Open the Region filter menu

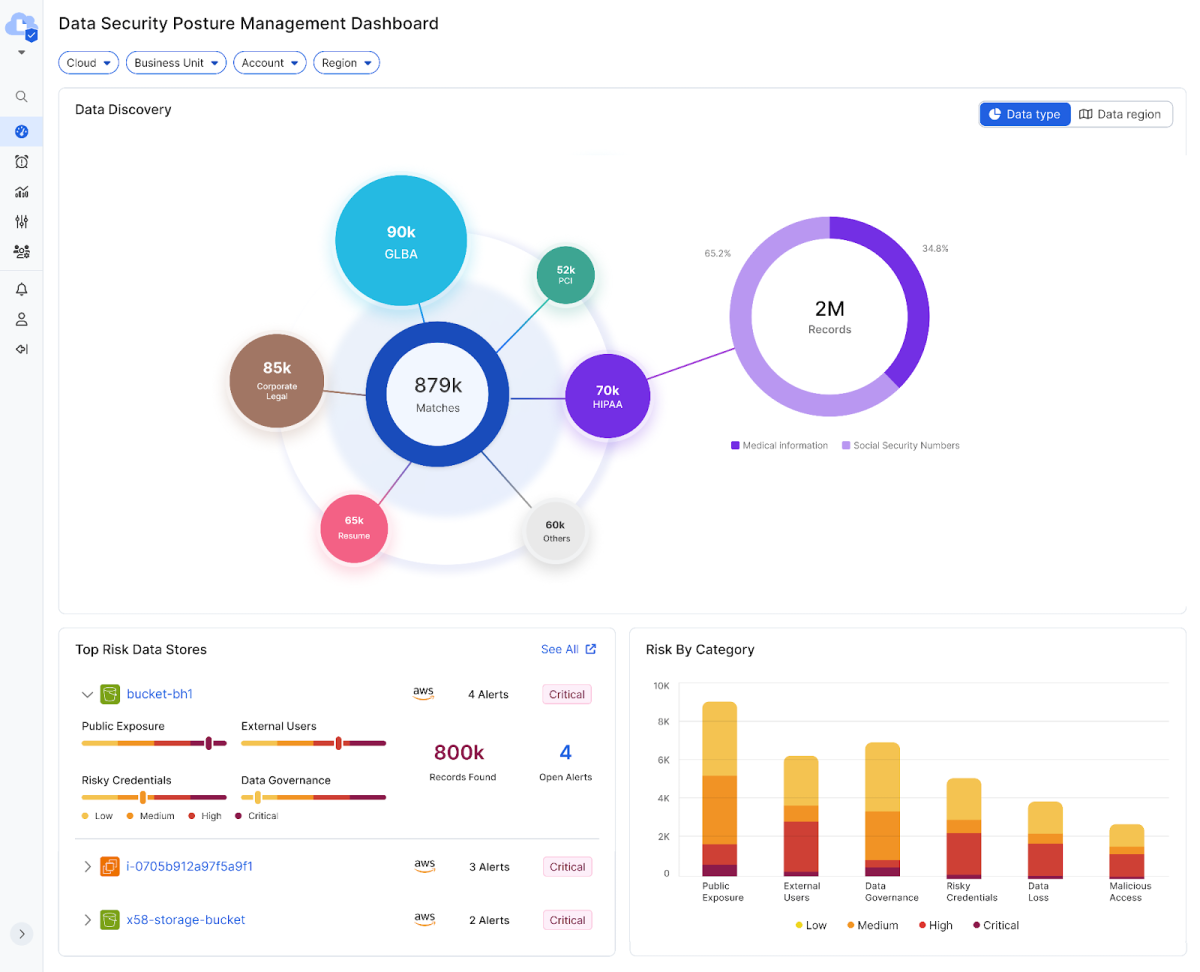pos(346,62)
